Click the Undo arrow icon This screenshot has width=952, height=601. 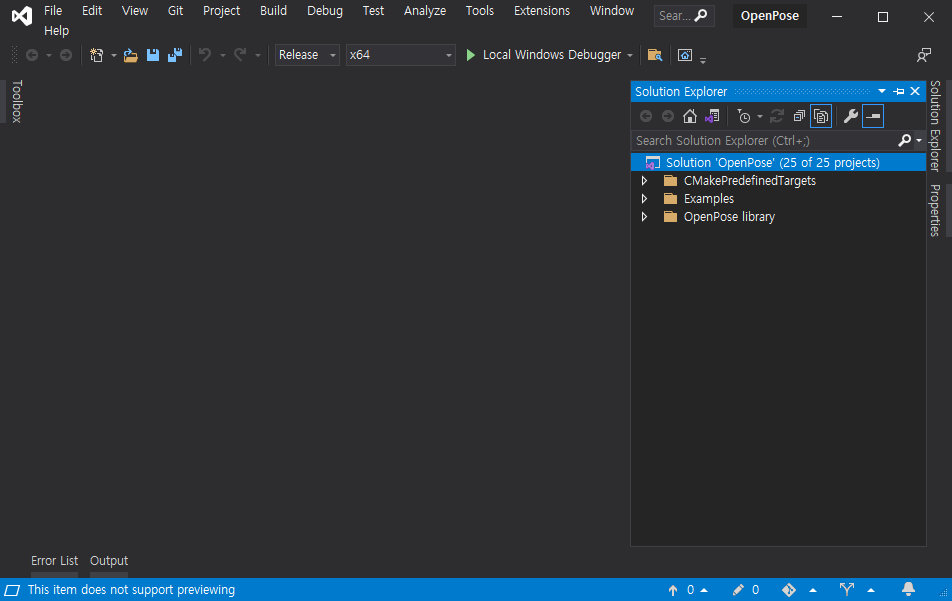pos(205,55)
